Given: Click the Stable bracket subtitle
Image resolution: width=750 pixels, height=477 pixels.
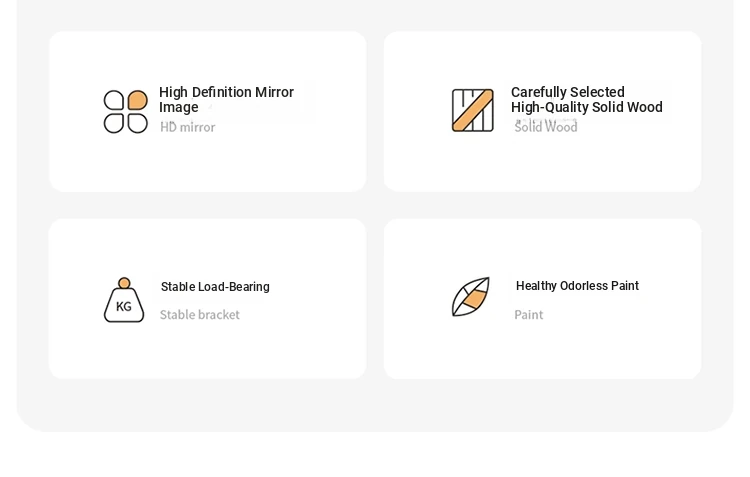Looking at the screenshot, I should pos(199,315).
